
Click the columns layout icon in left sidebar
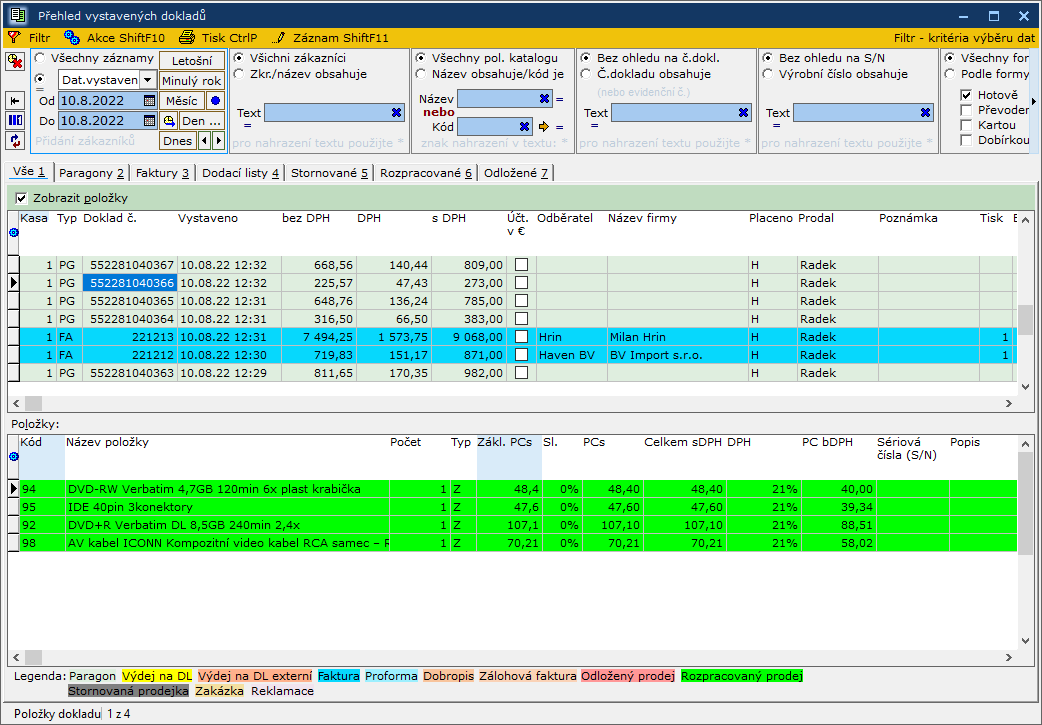[16, 121]
